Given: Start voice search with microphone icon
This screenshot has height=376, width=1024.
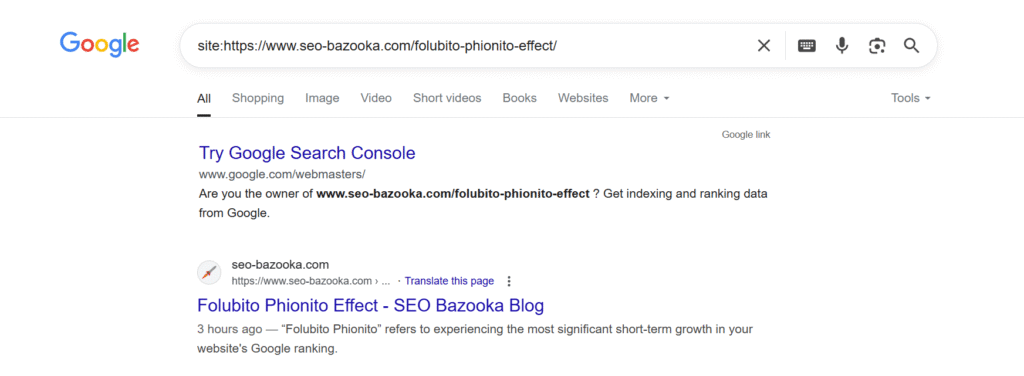Looking at the screenshot, I should click(842, 46).
